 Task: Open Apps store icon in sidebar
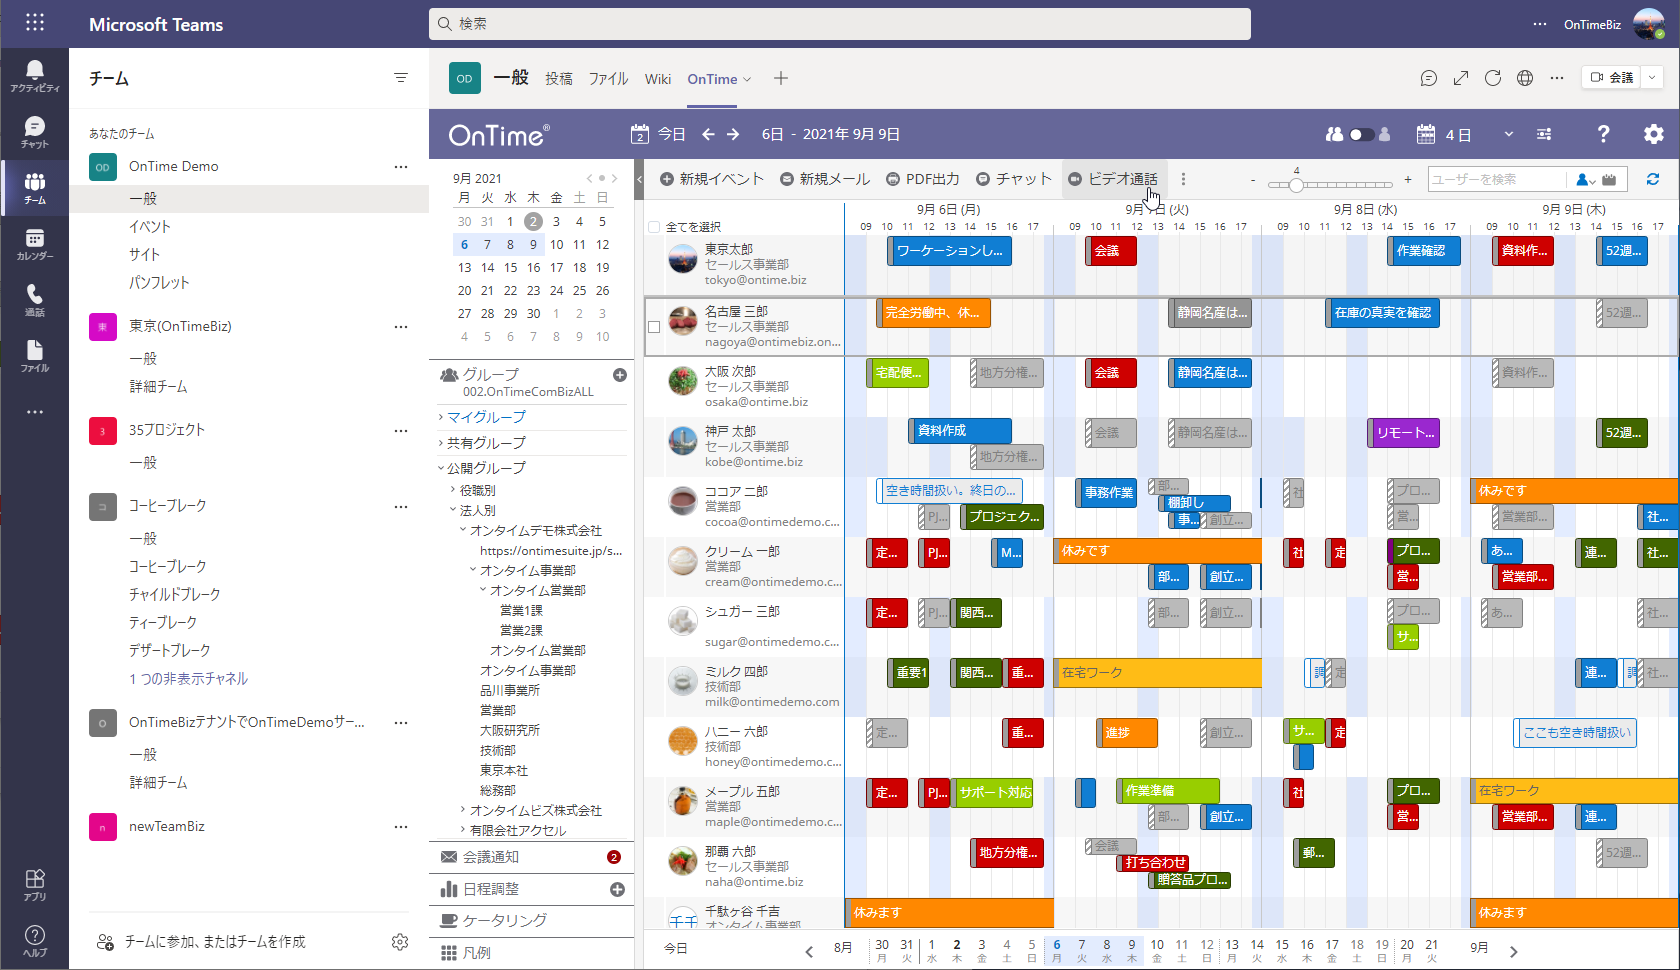point(35,885)
